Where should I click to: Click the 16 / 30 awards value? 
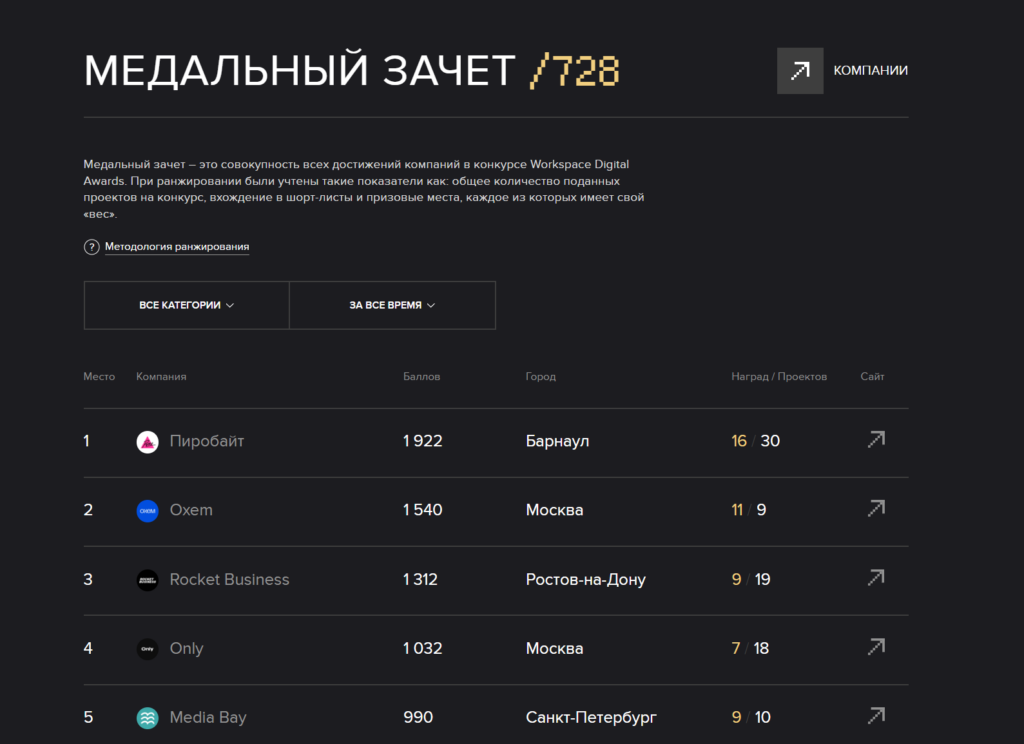[x=756, y=441]
